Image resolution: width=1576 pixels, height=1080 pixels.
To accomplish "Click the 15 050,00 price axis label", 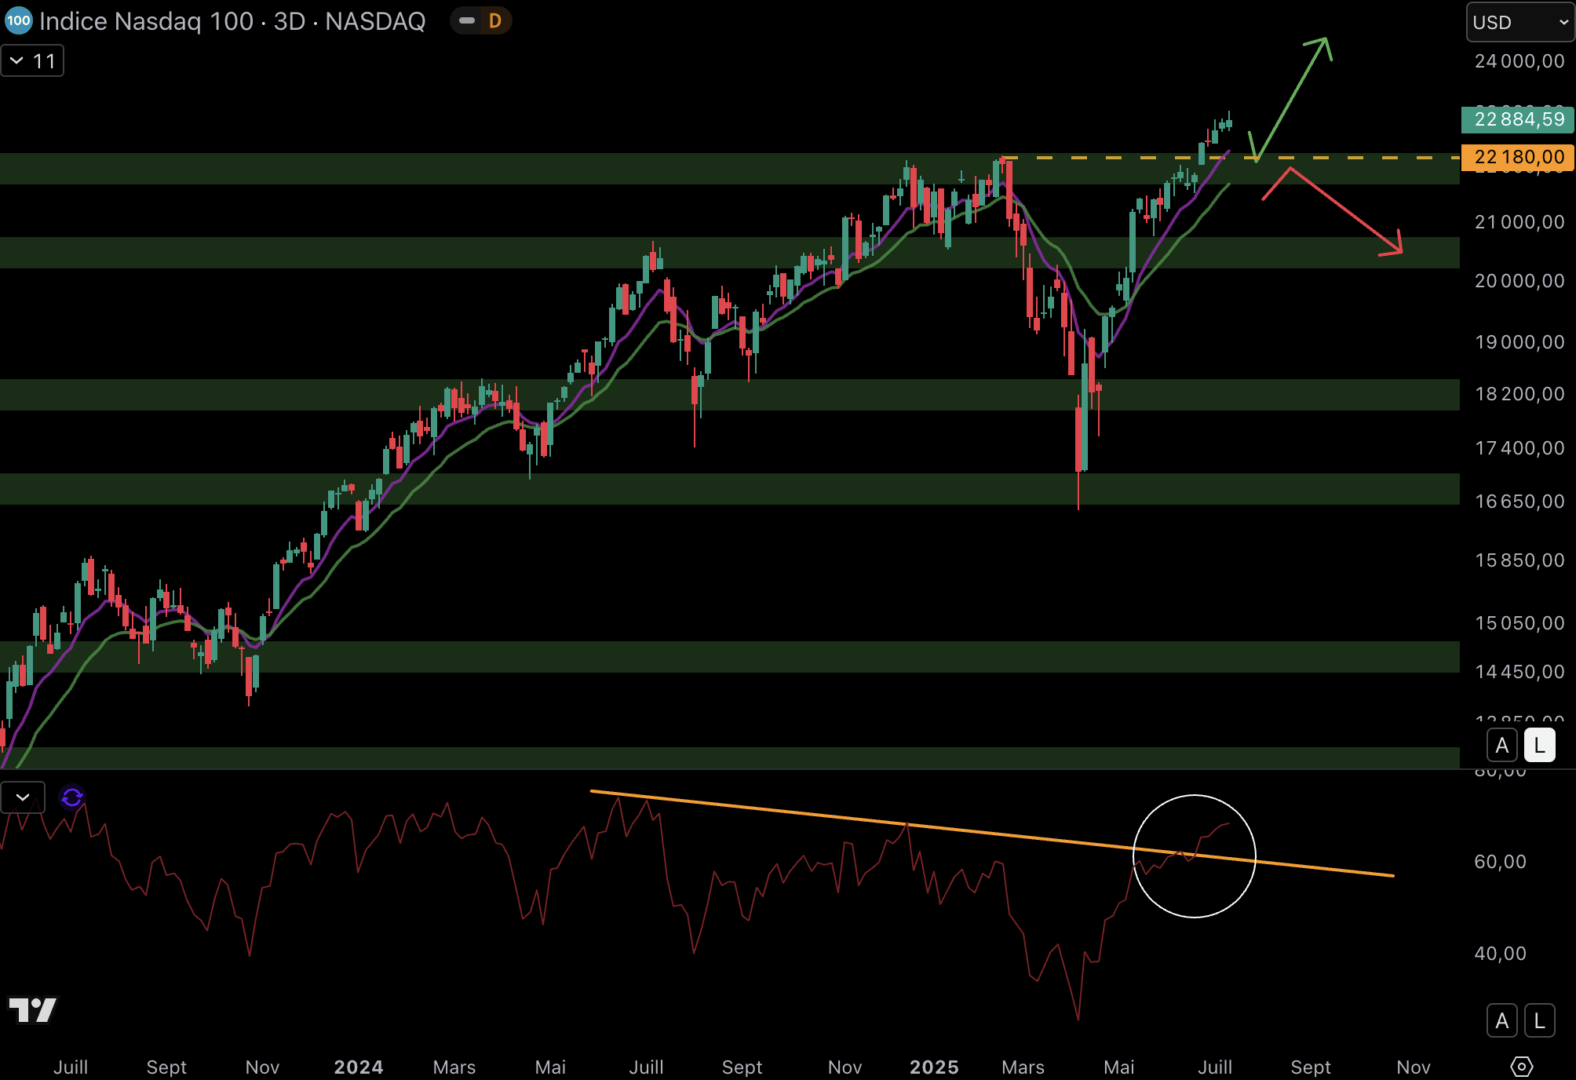I will (1519, 623).
